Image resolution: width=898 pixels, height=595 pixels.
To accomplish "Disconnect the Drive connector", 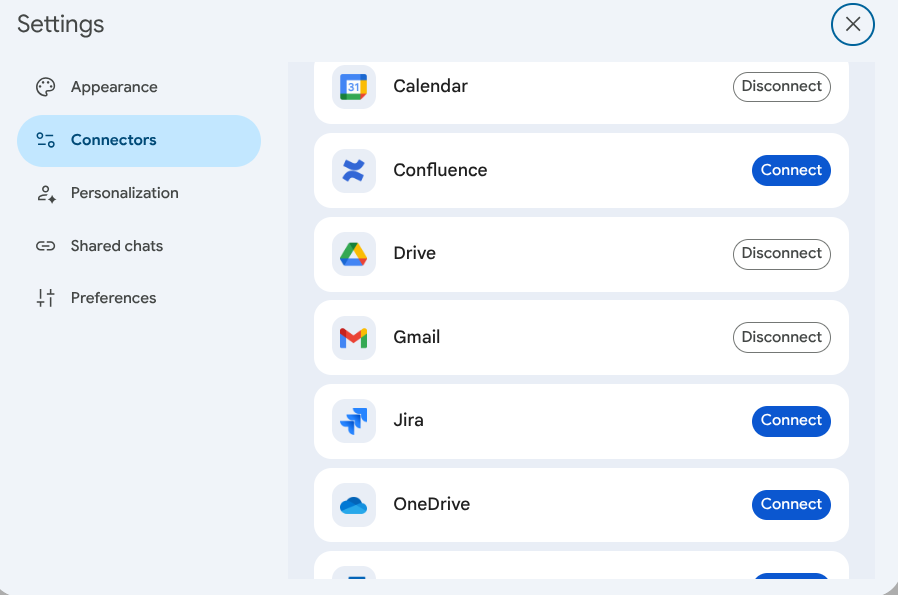I will 782,254.
